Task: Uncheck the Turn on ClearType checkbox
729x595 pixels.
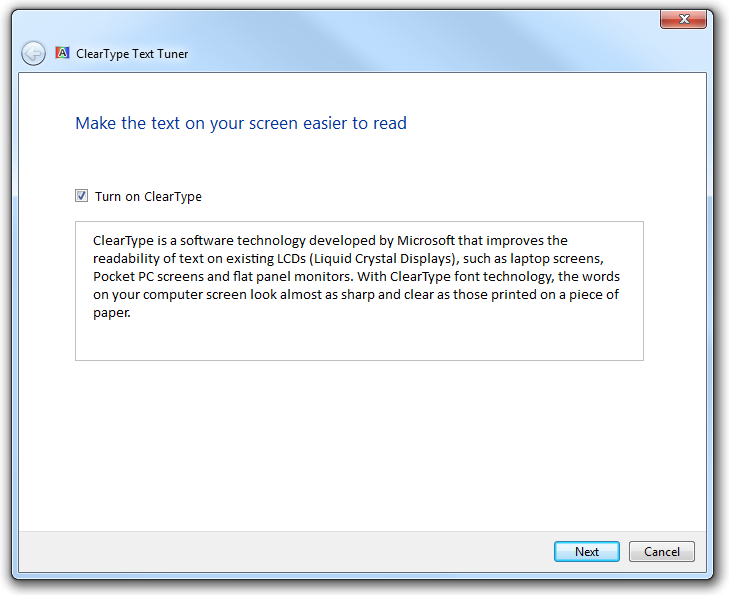Action: pyautogui.click(x=81, y=196)
